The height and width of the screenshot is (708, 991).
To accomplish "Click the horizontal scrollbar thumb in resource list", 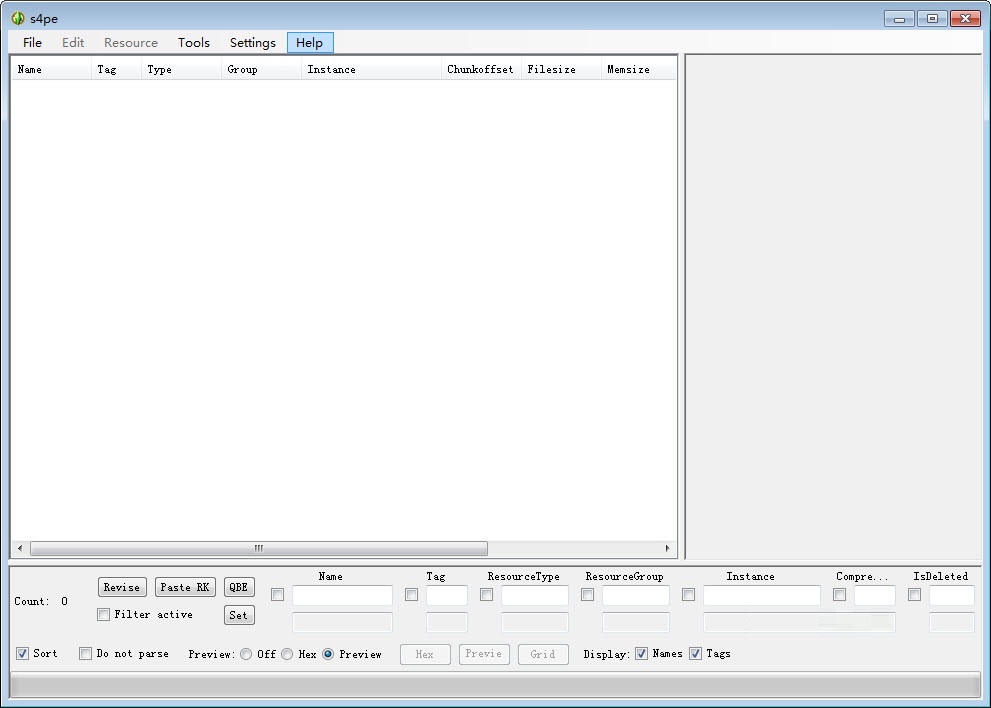I will click(x=258, y=548).
